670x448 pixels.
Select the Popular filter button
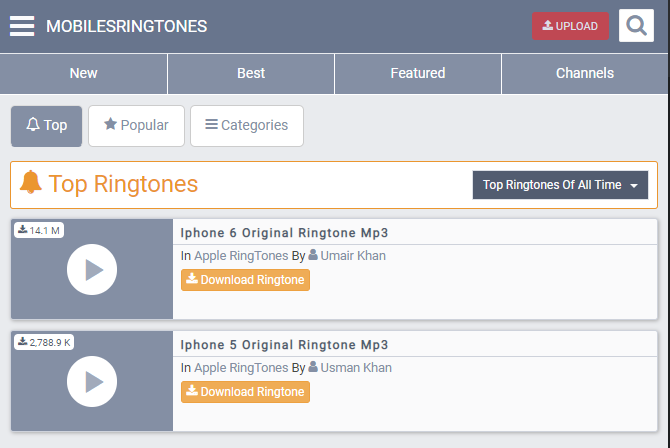(x=136, y=126)
